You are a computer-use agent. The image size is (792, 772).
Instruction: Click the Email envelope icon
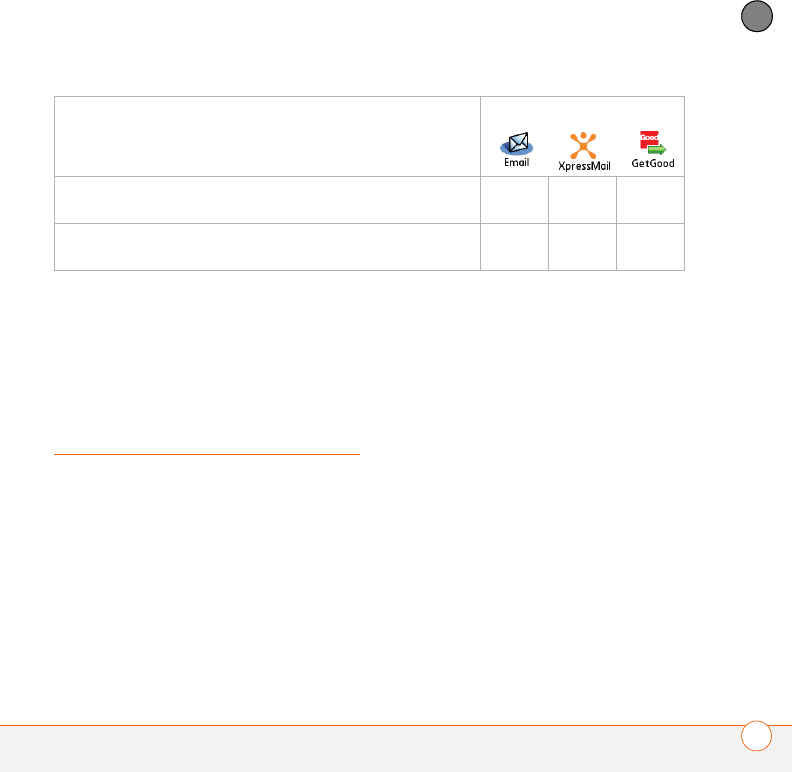click(517, 143)
